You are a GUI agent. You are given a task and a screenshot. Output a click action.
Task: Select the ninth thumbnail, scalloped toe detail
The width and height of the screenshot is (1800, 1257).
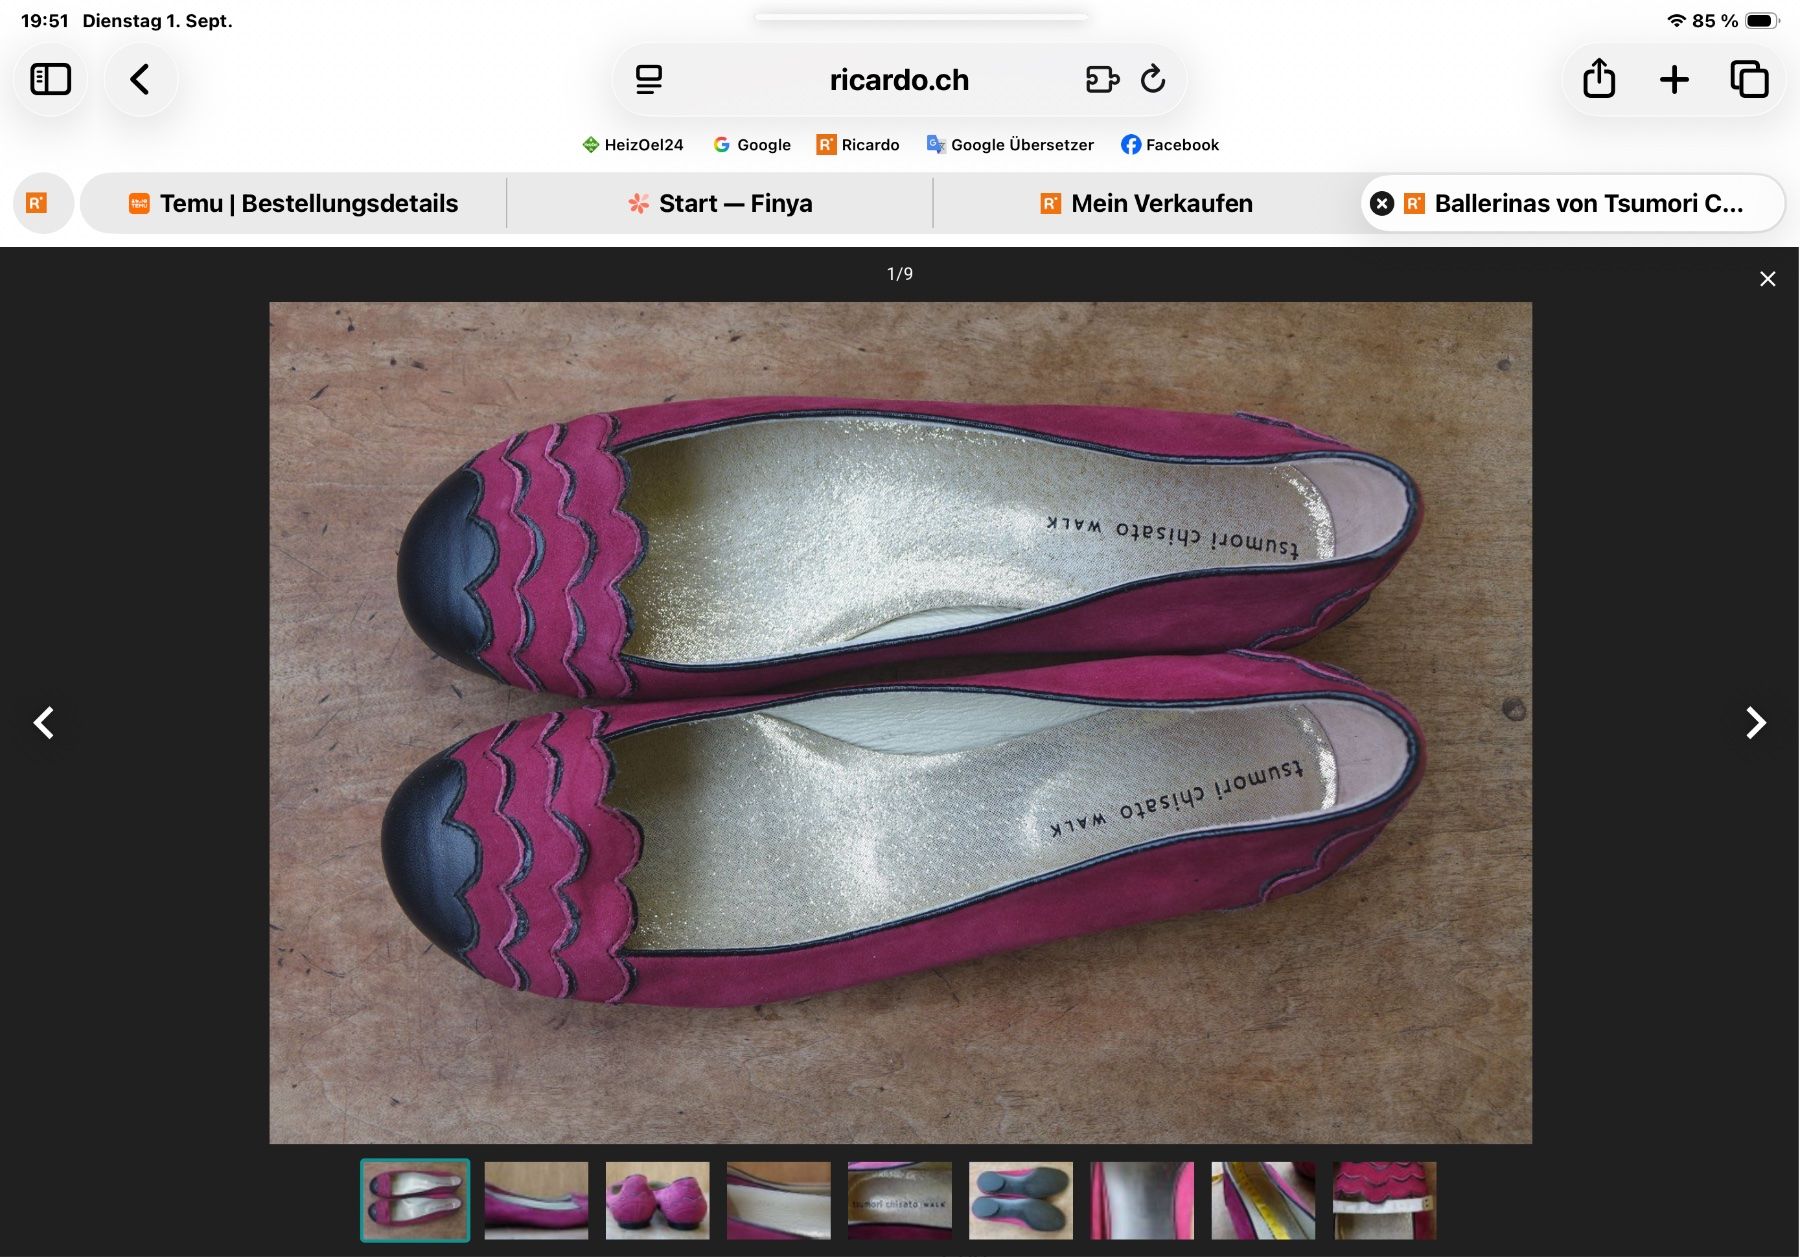click(x=1384, y=1200)
